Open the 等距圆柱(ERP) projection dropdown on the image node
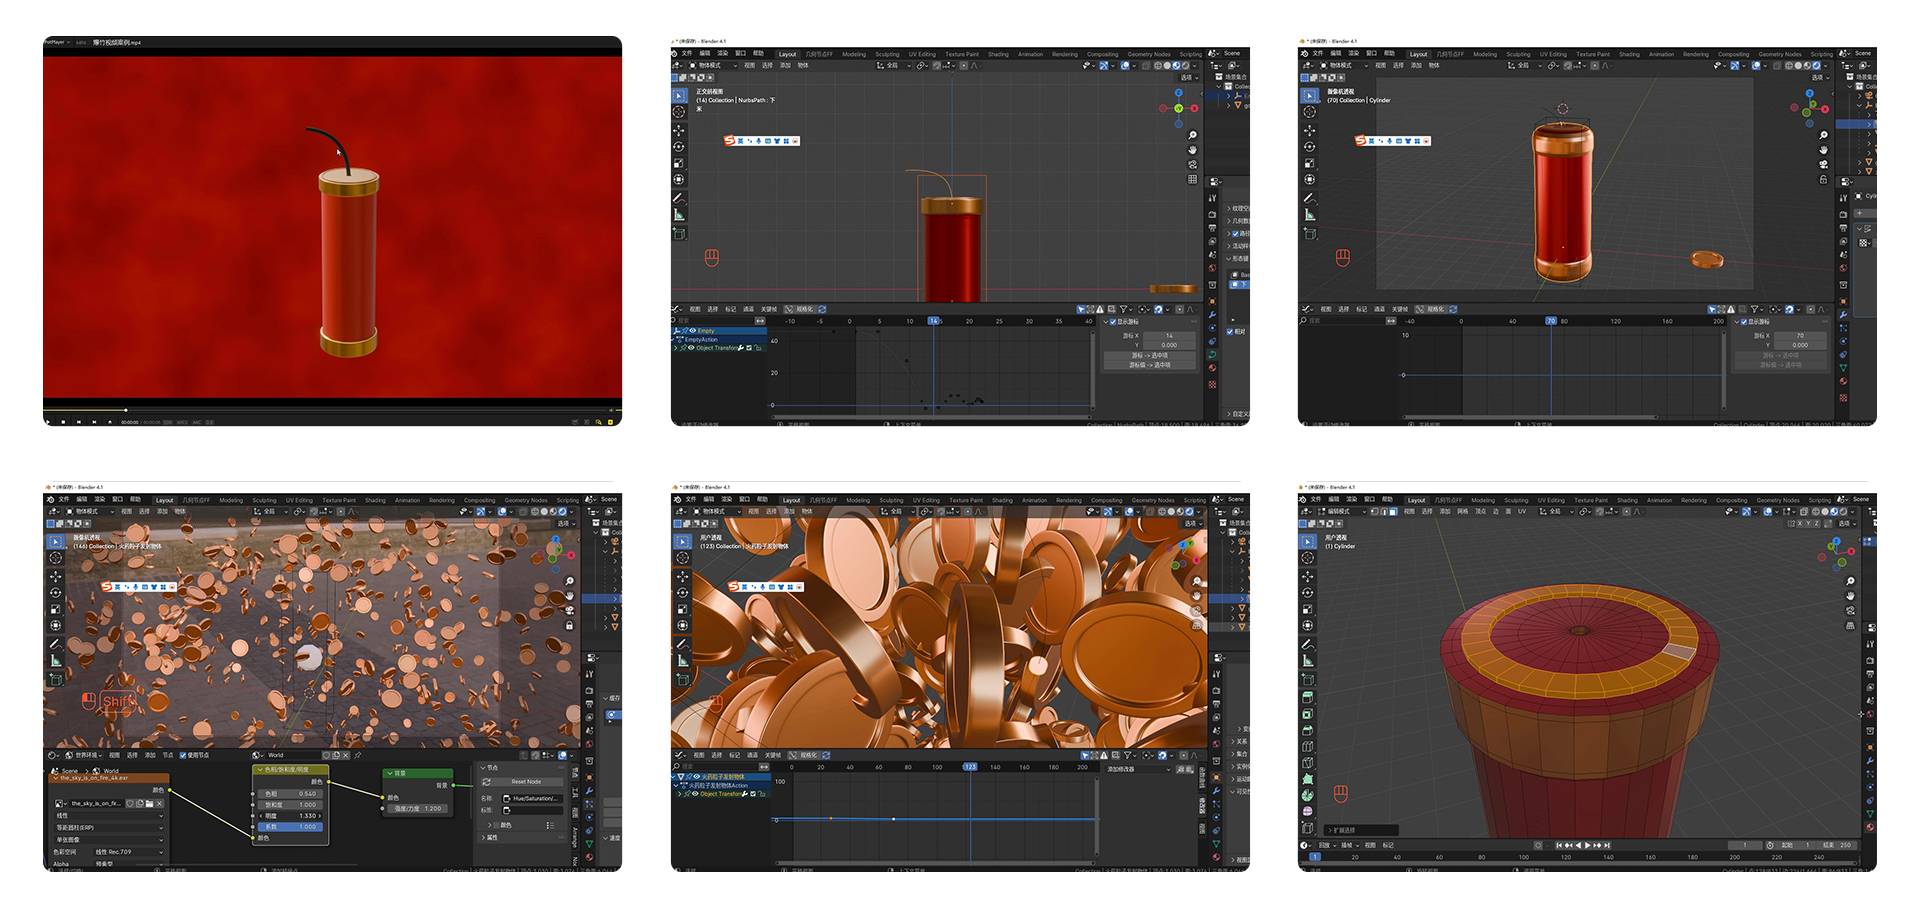This screenshot has width=1920, height=910. (x=108, y=828)
